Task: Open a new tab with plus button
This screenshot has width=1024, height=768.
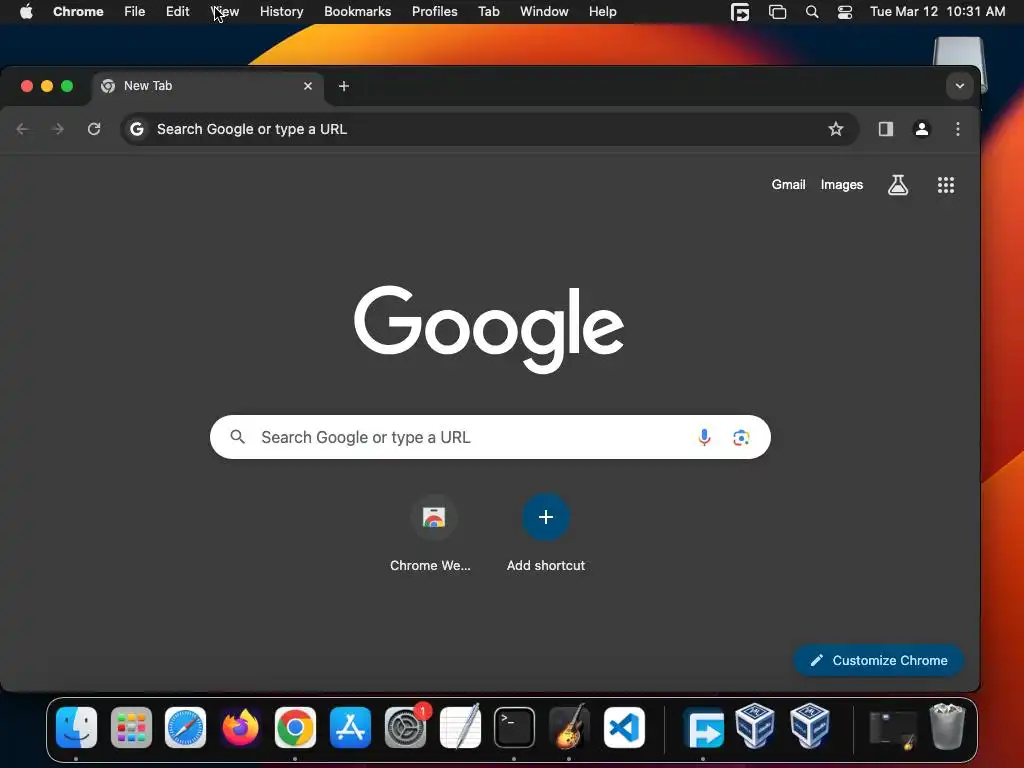Action: [344, 86]
